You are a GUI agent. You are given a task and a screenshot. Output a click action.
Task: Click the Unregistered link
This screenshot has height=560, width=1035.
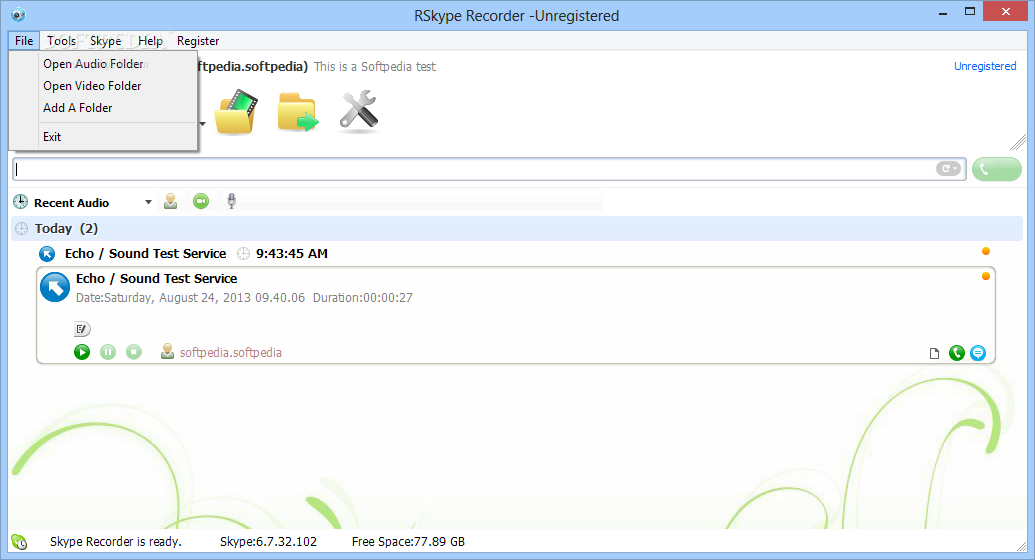tap(985, 66)
